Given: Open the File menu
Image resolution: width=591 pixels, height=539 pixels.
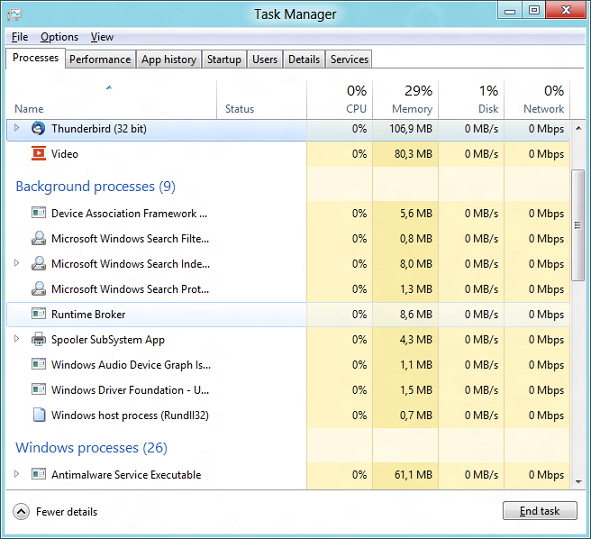Looking at the screenshot, I should pos(20,37).
